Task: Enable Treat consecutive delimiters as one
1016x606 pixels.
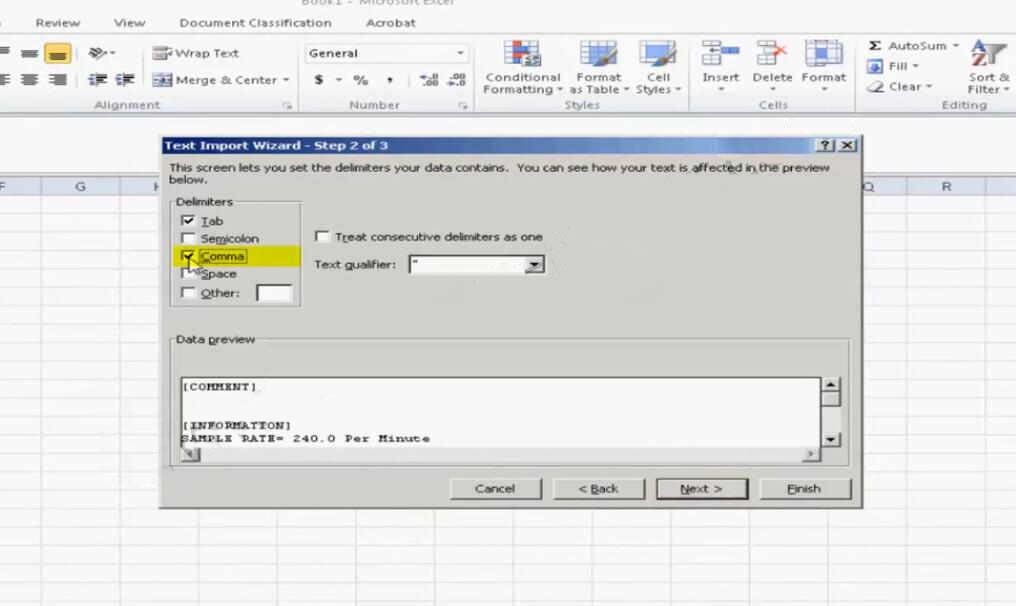Action: tap(321, 236)
